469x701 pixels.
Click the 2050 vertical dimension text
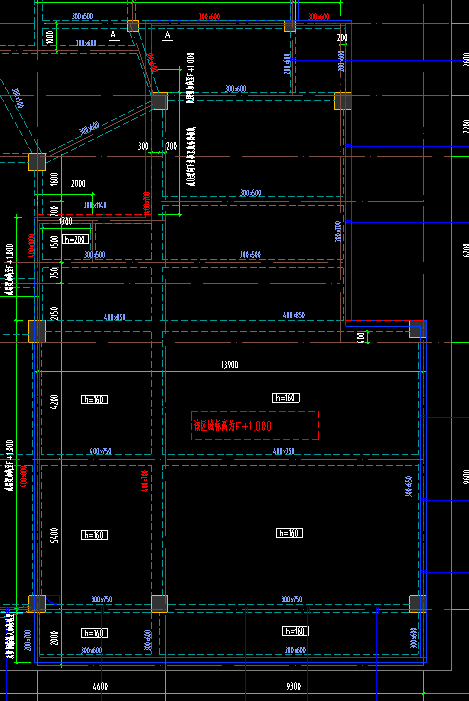point(55,313)
